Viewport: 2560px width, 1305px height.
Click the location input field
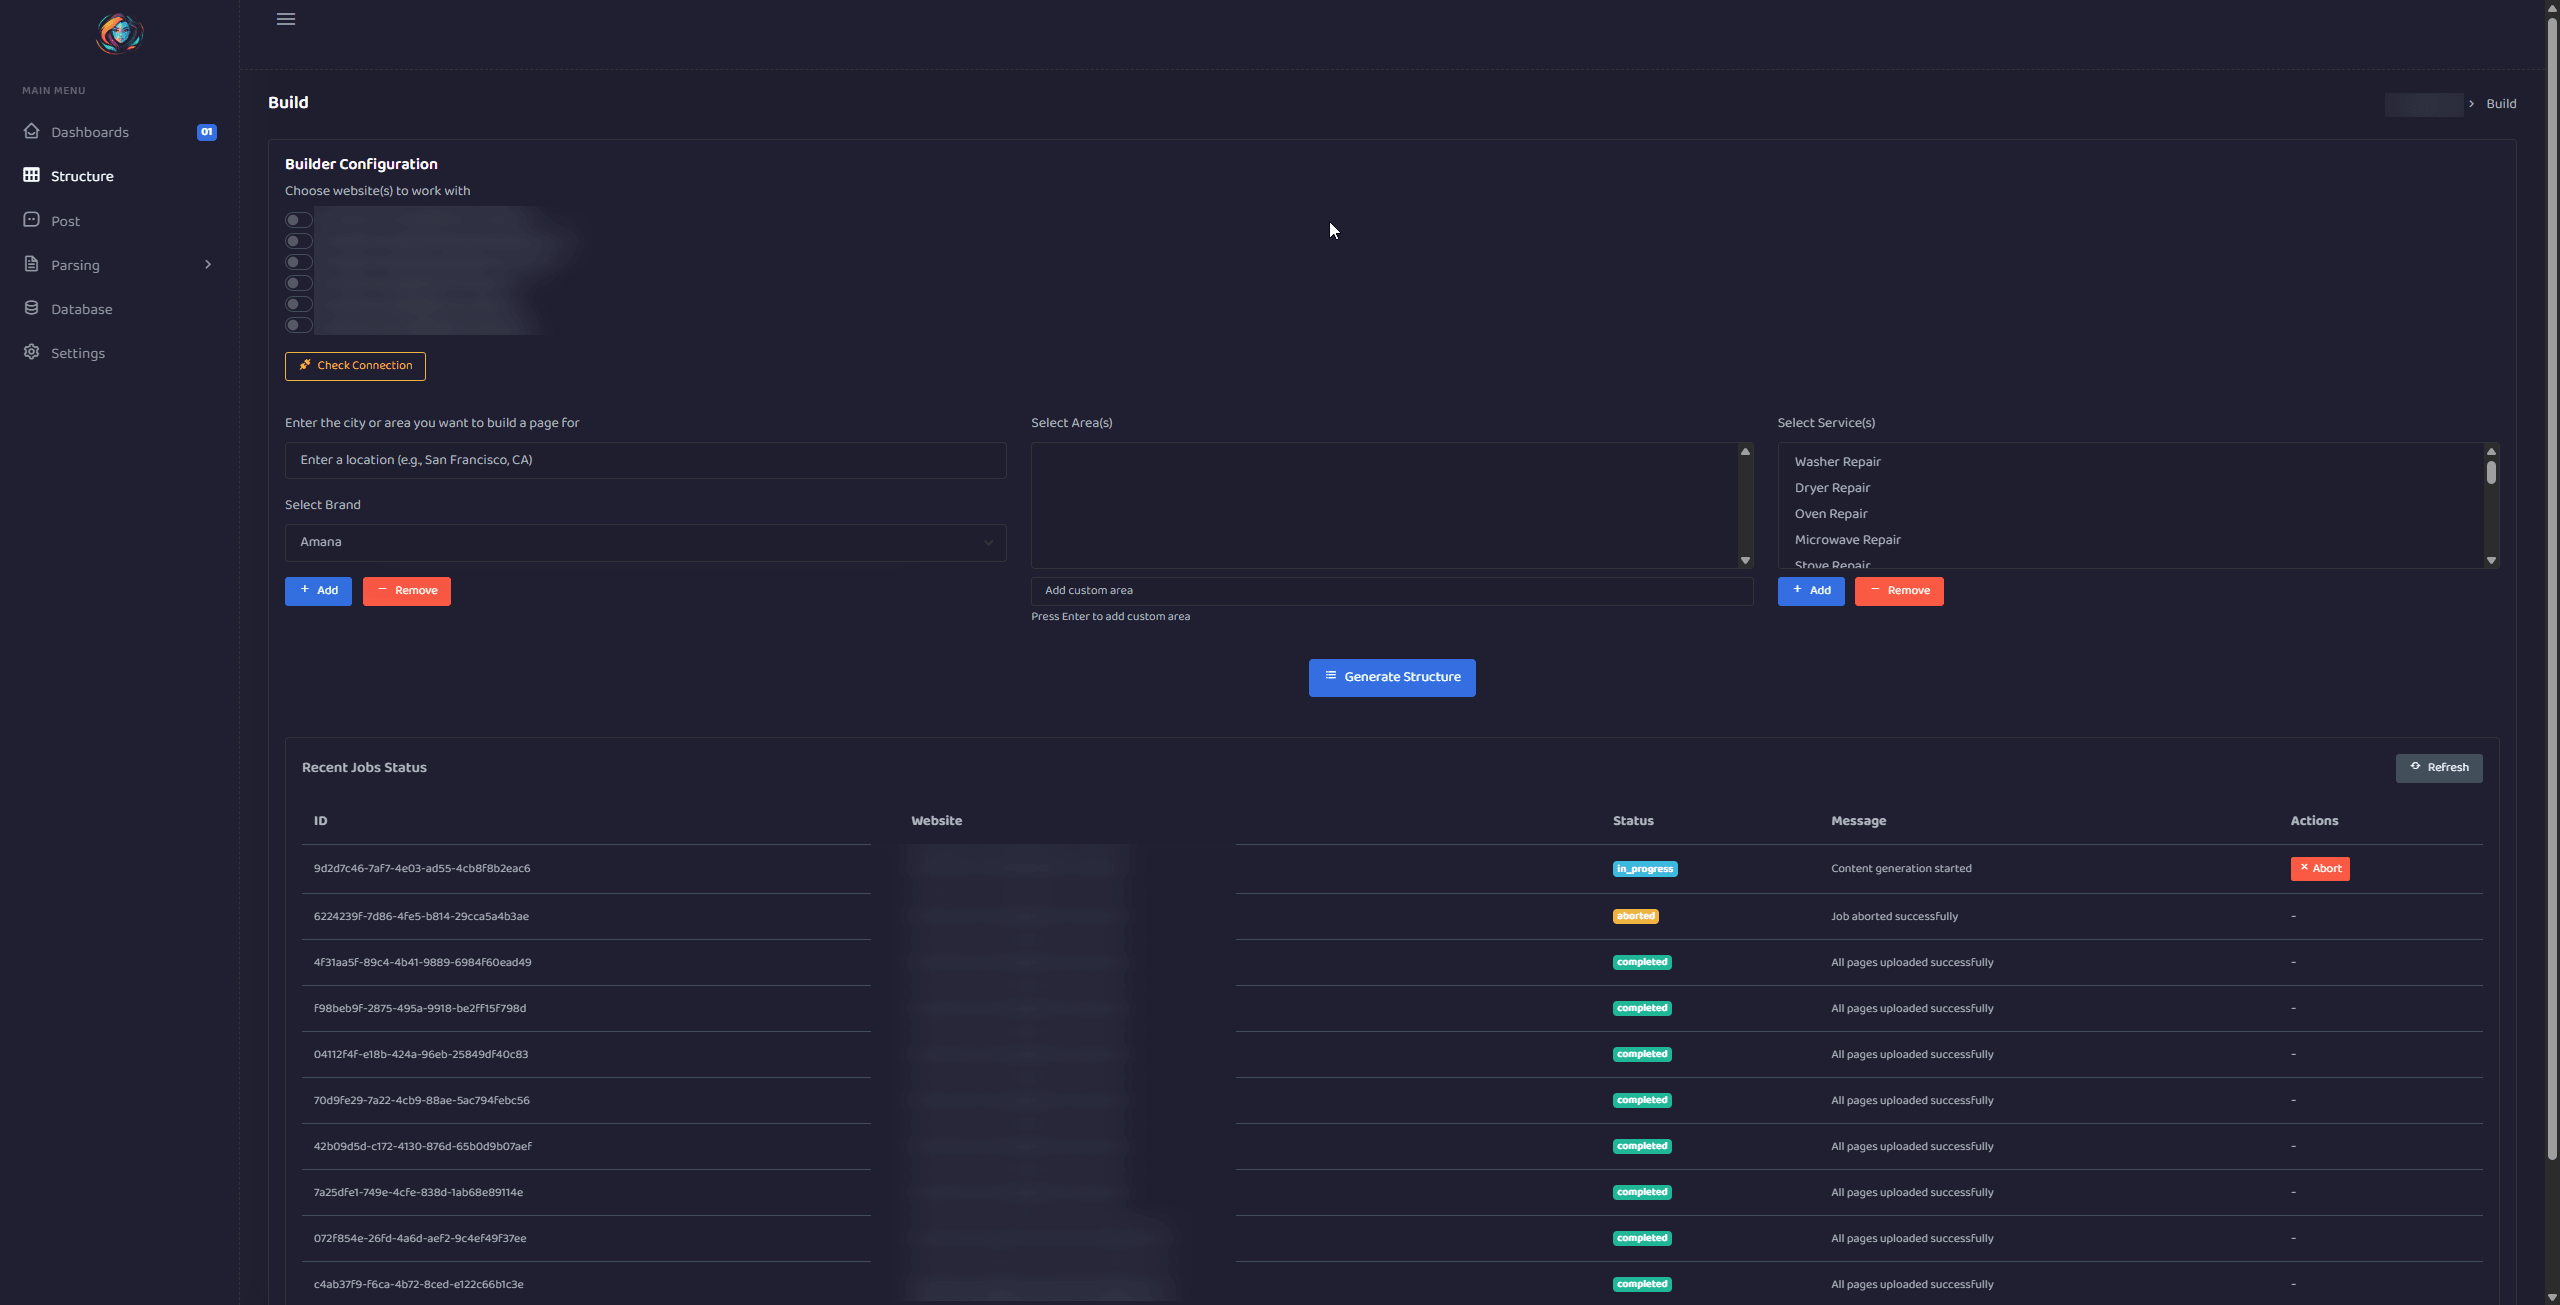(x=645, y=460)
